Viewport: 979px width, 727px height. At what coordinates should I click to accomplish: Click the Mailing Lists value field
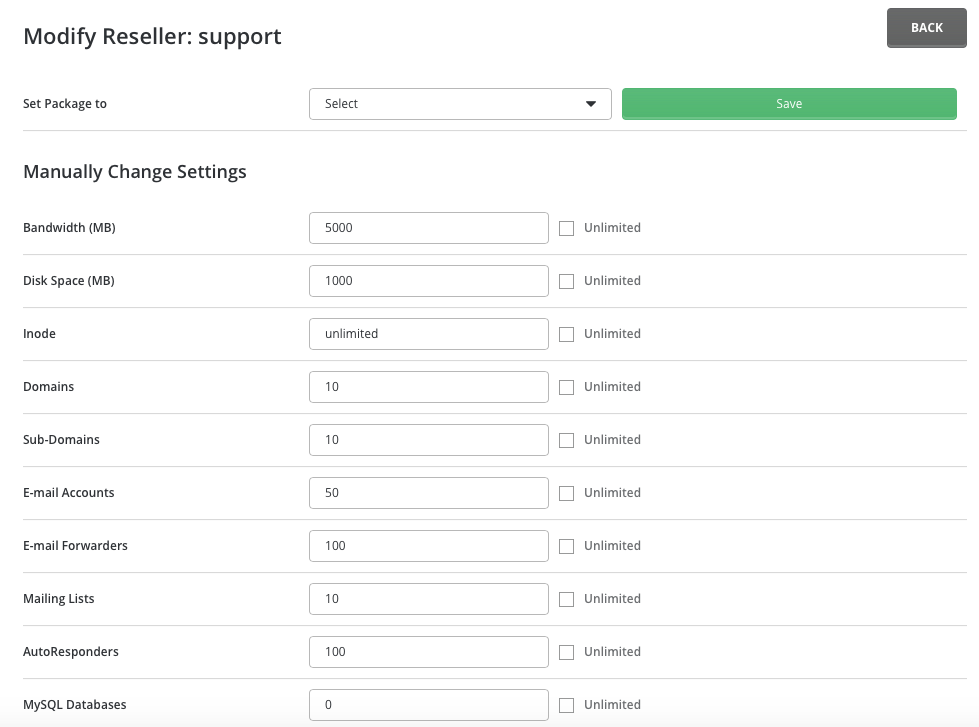click(429, 599)
